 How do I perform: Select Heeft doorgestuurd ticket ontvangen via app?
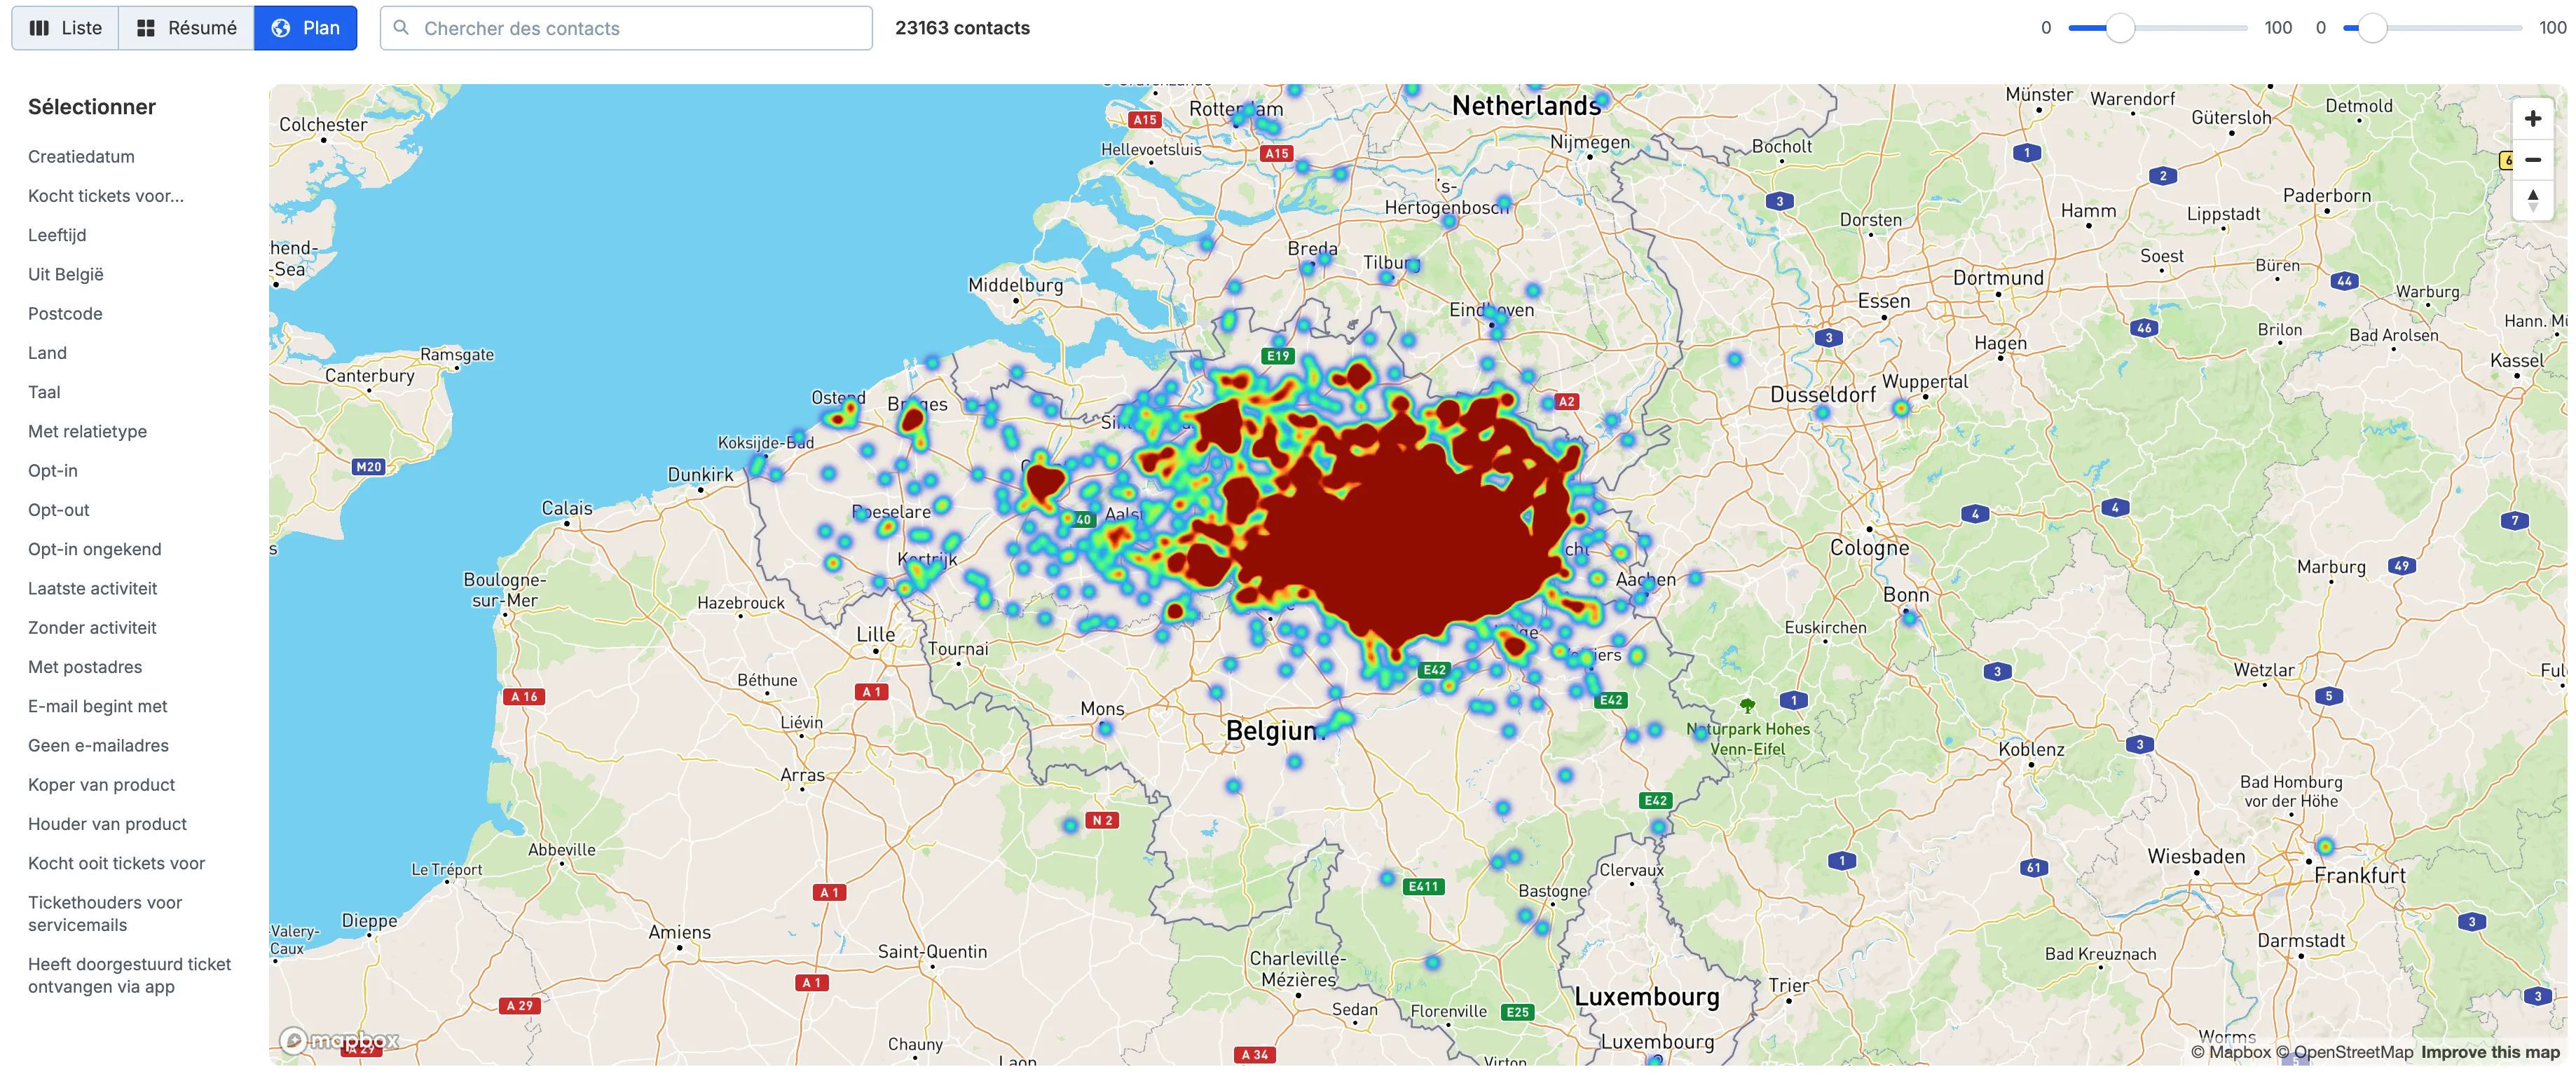tap(129, 976)
